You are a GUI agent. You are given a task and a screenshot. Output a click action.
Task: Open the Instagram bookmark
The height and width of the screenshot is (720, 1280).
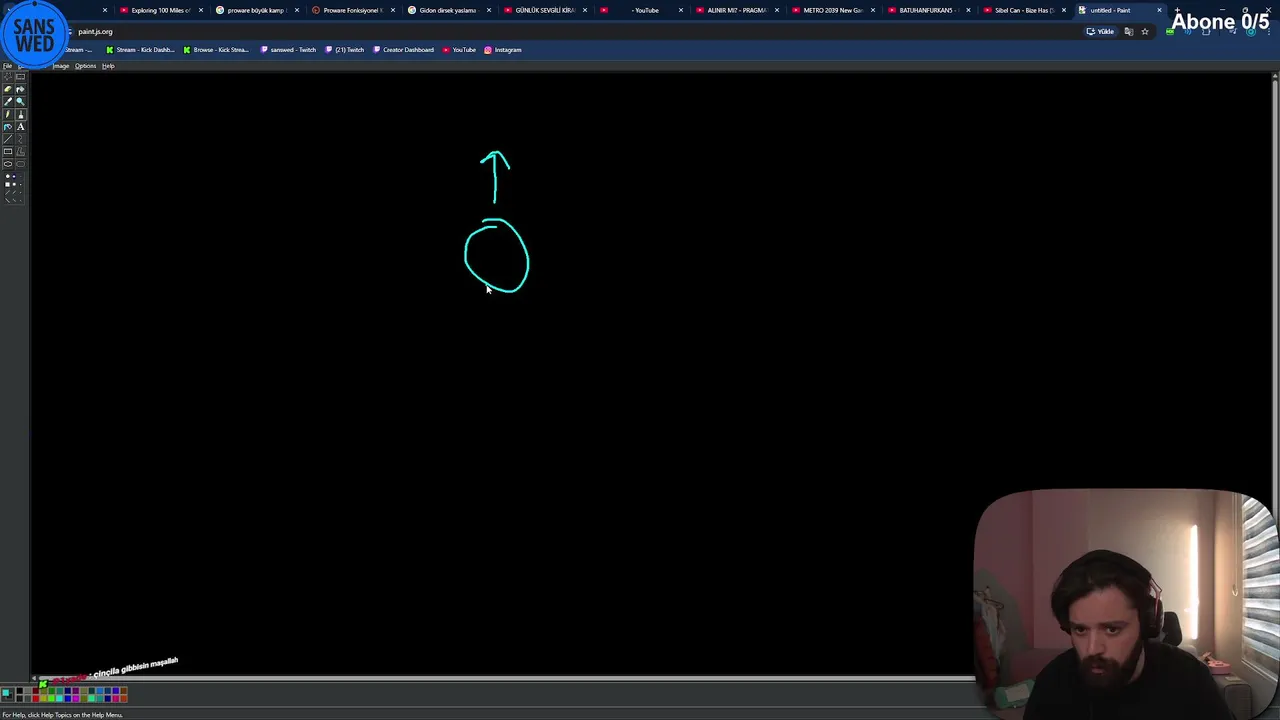click(503, 50)
